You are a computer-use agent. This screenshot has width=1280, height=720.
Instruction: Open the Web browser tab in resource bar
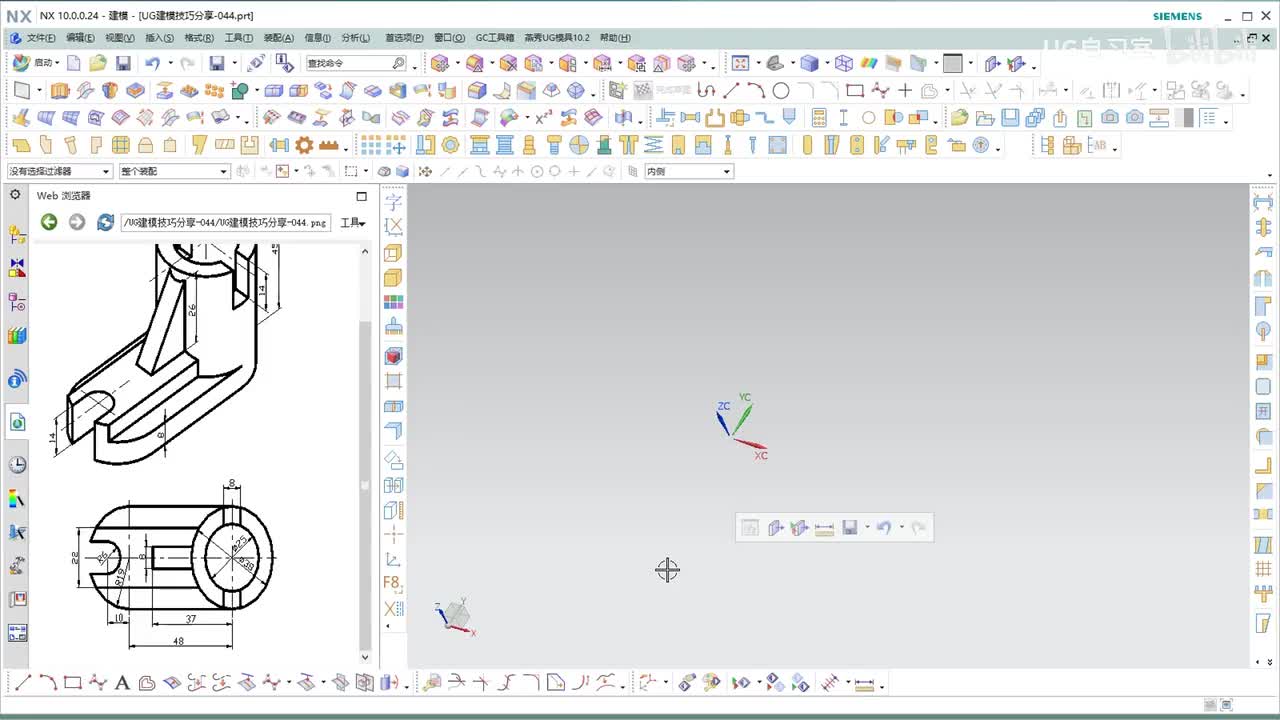click(x=17, y=422)
